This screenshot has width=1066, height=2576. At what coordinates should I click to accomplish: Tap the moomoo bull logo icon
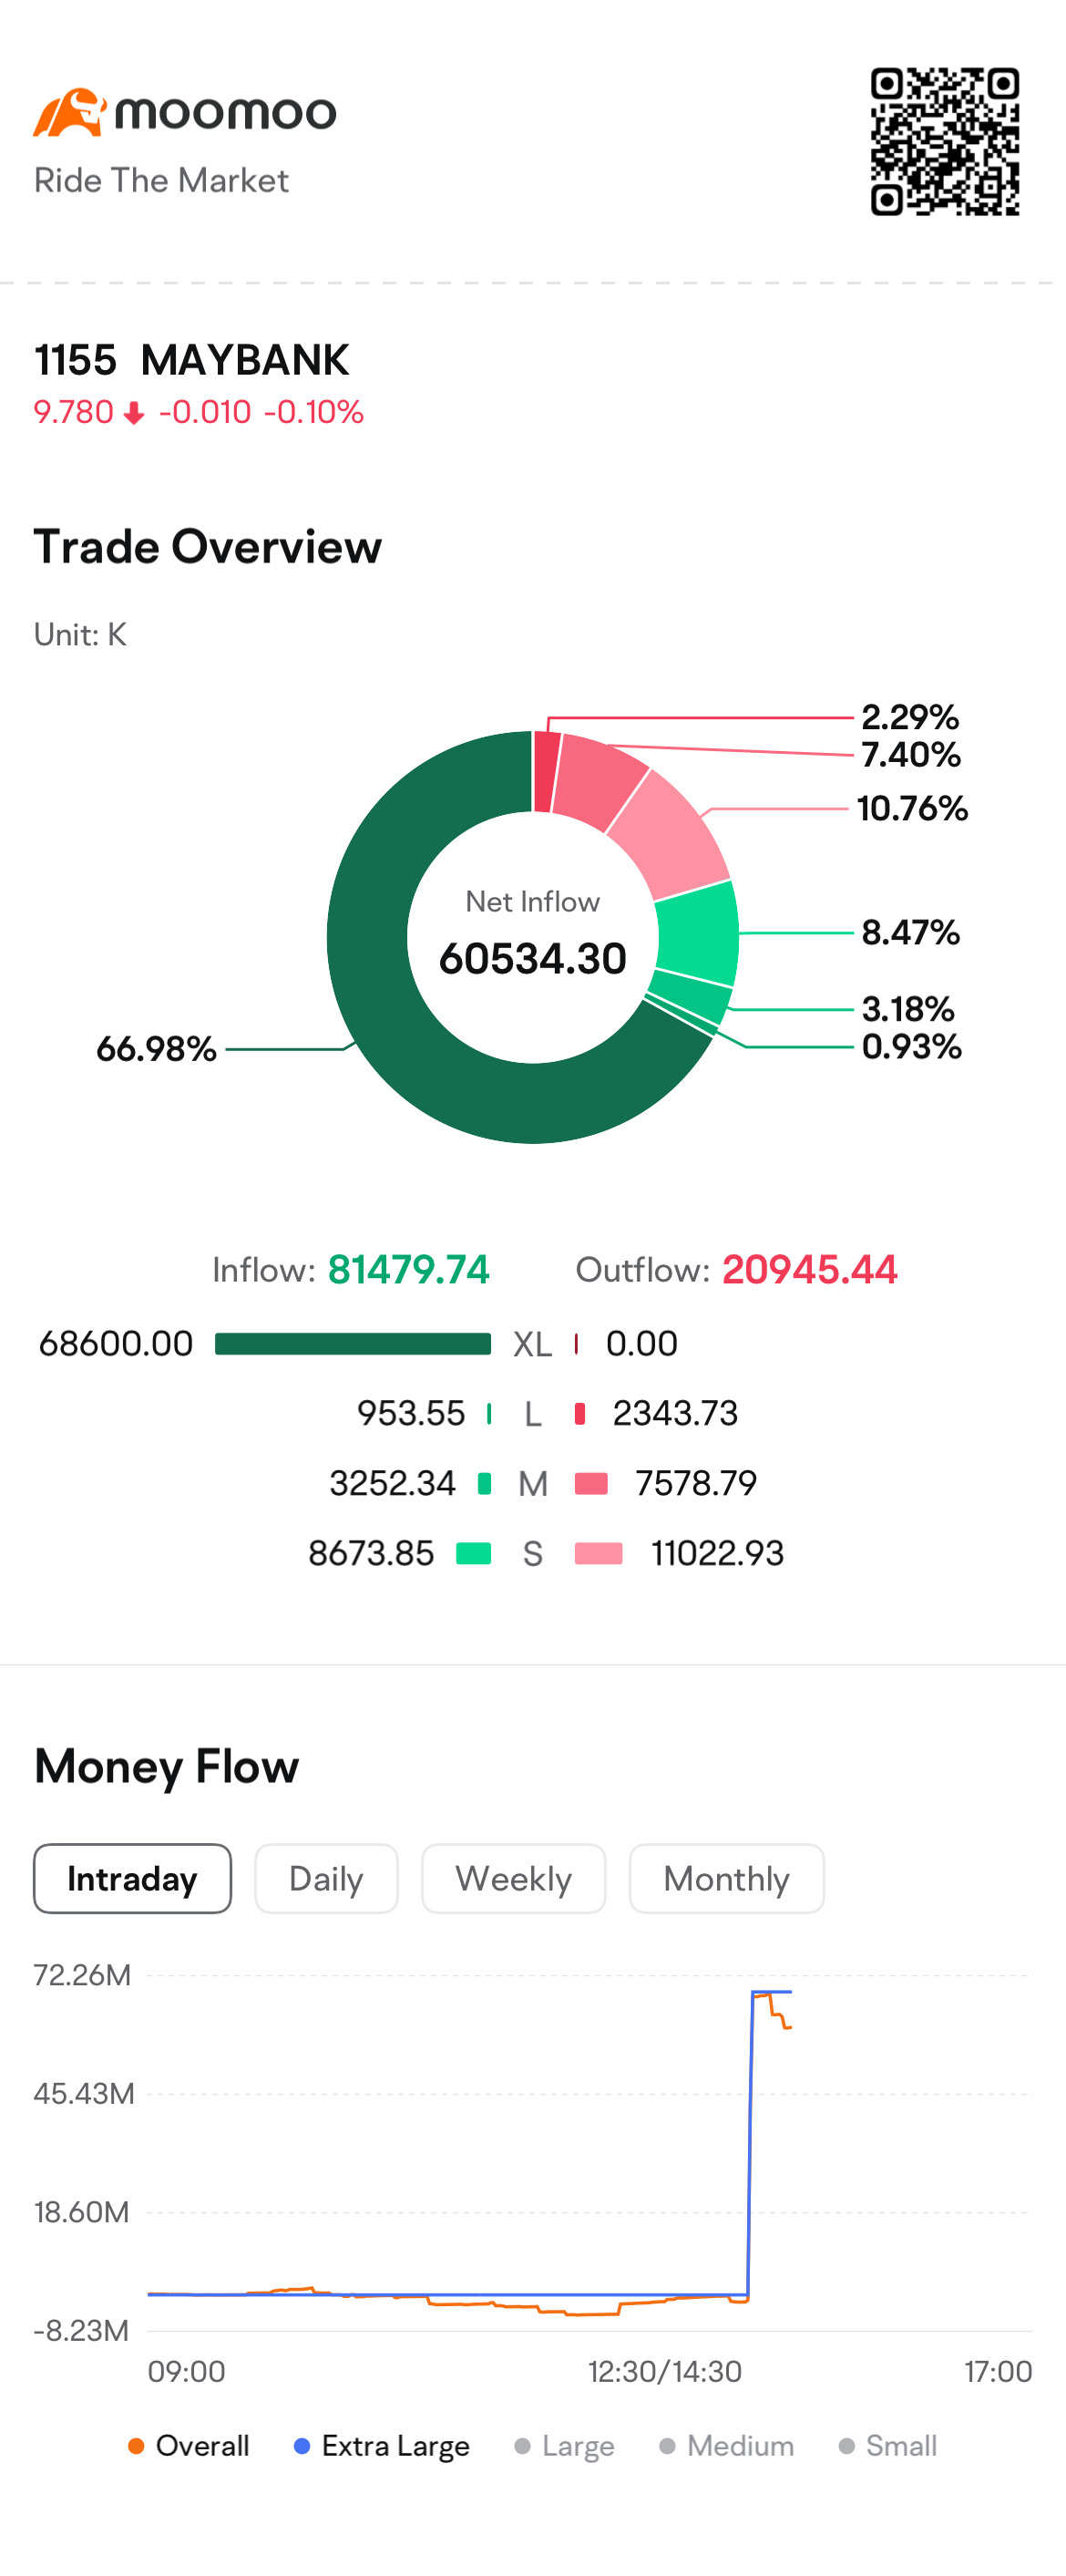click(x=69, y=112)
